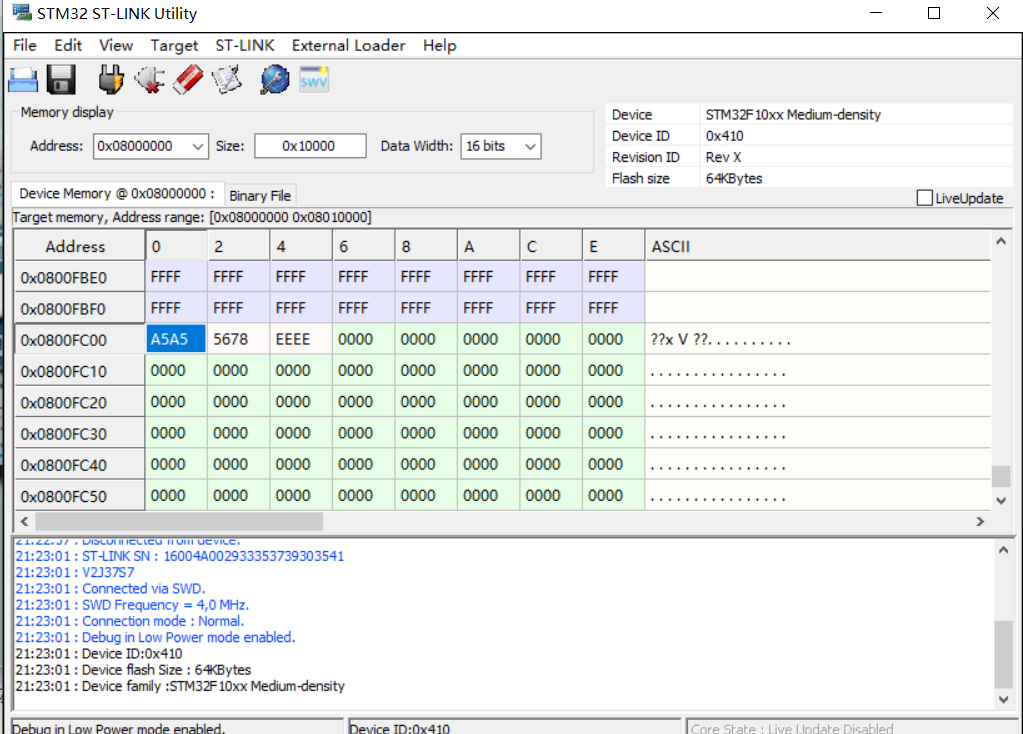Click the memory table vertical scroll thumb
The height and width of the screenshot is (734, 1023).
coord(1001,476)
